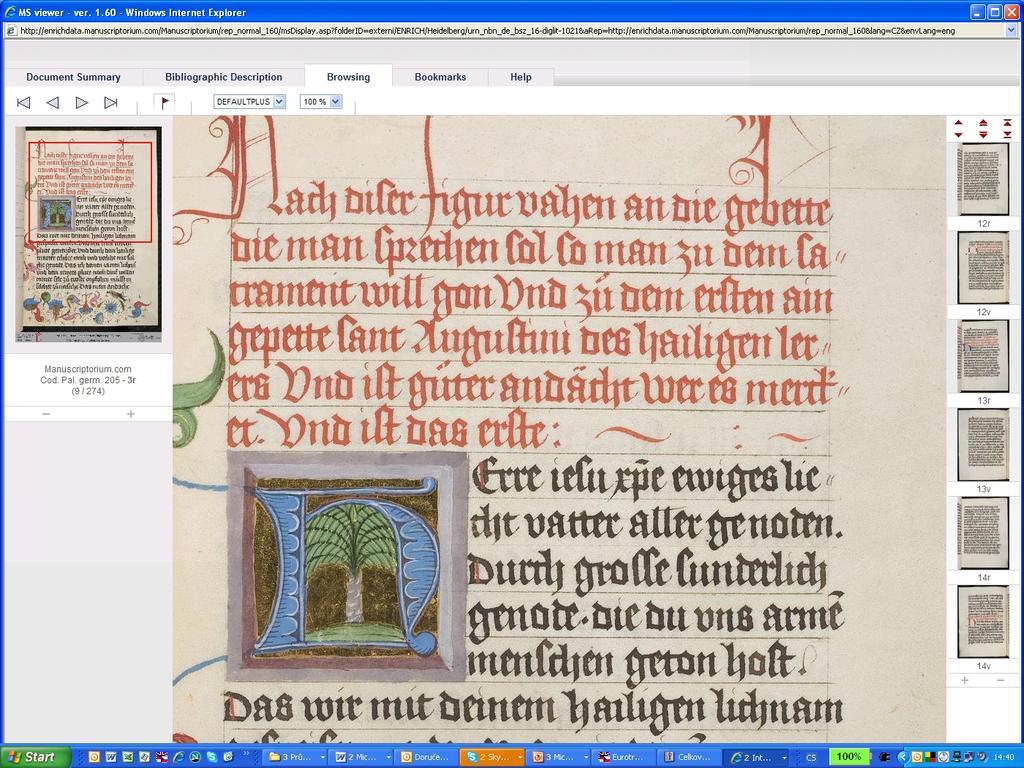
Task: Jump to the last manuscript page
Action: [x=111, y=103]
